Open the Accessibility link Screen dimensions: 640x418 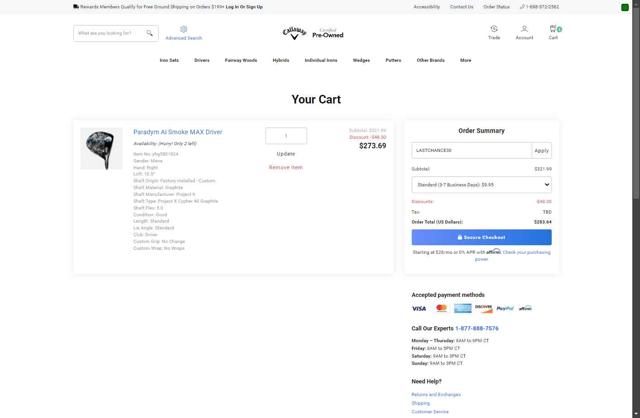427,7
